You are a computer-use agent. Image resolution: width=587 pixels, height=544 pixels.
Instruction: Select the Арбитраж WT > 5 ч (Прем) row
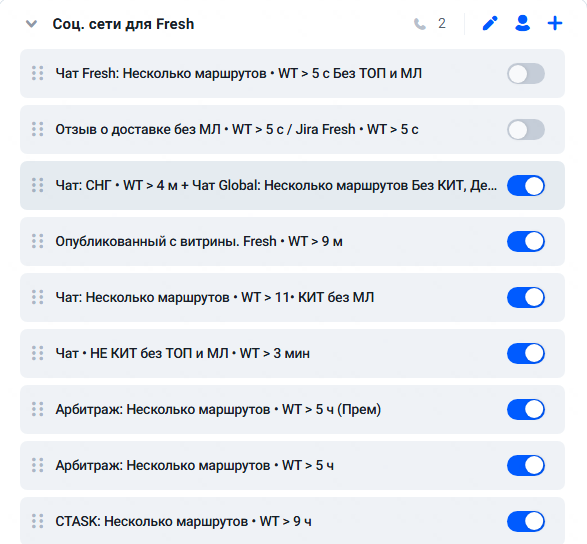[292, 409]
